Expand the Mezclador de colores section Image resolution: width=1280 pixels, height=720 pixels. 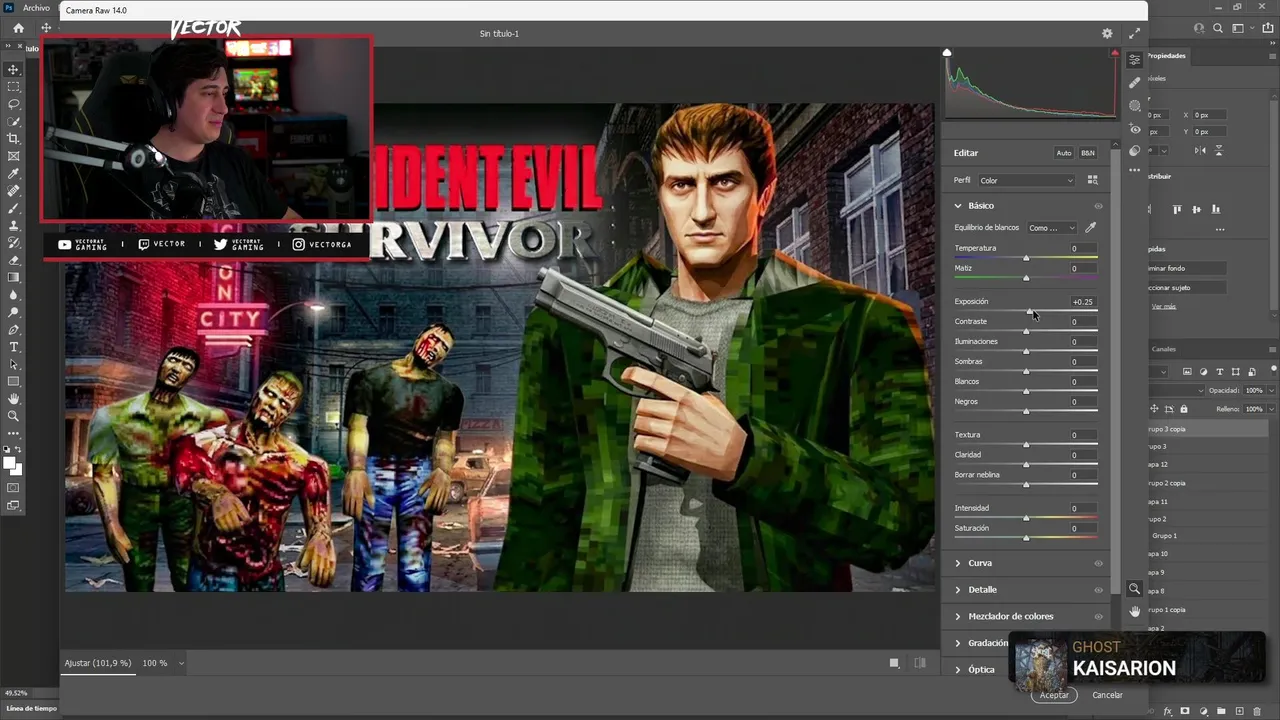(958, 616)
